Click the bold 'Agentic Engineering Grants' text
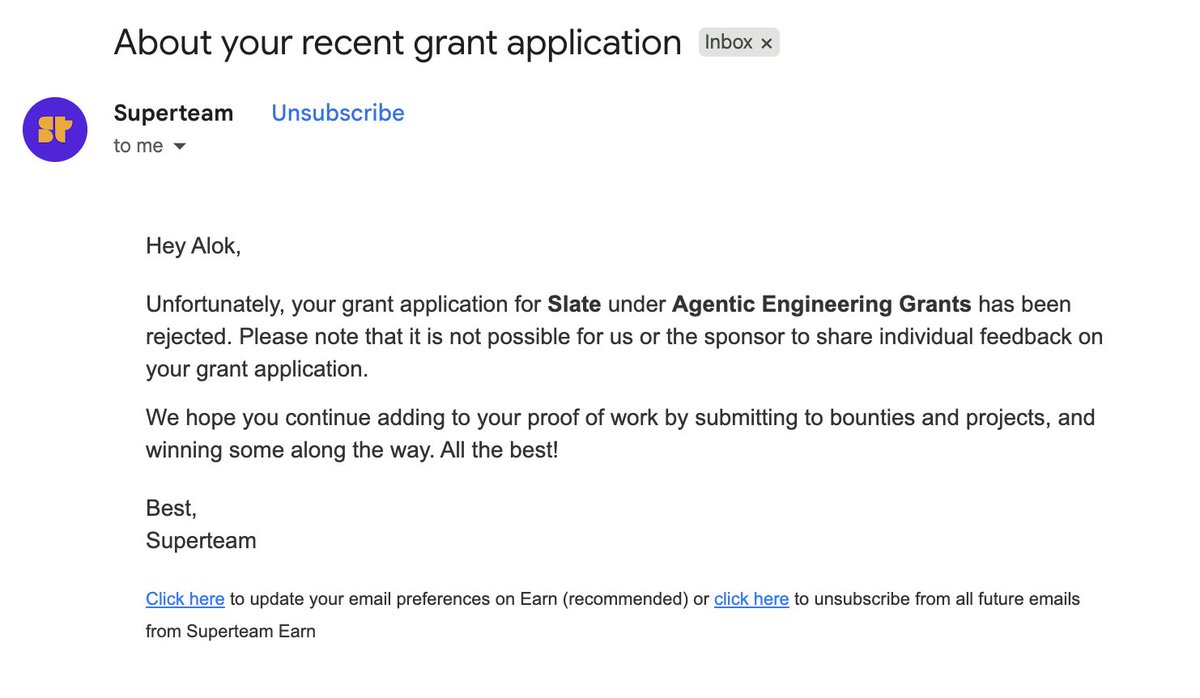Image resolution: width=1200 pixels, height=698 pixels. click(822, 303)
